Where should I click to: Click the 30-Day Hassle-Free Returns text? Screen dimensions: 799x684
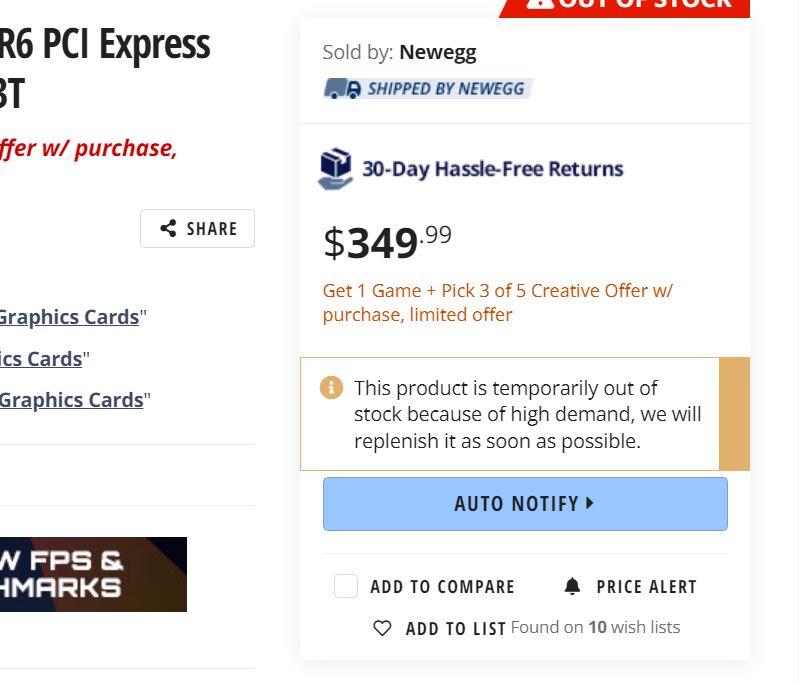coord(493,169)
